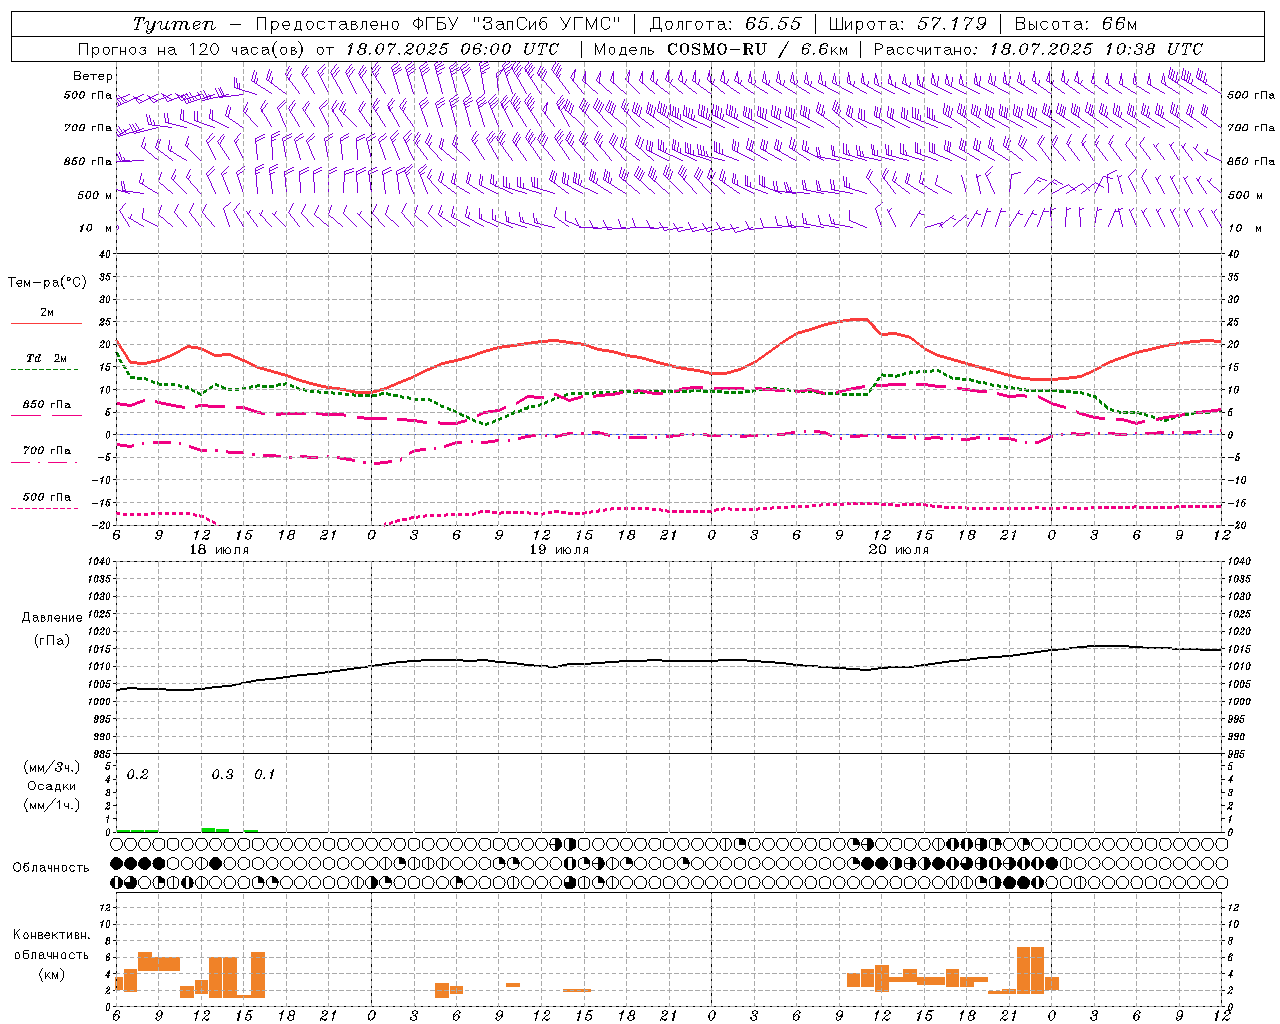Click the 19 июля date label
This screenshot has height=1024, width=1280.
click(x=559, y=550)
